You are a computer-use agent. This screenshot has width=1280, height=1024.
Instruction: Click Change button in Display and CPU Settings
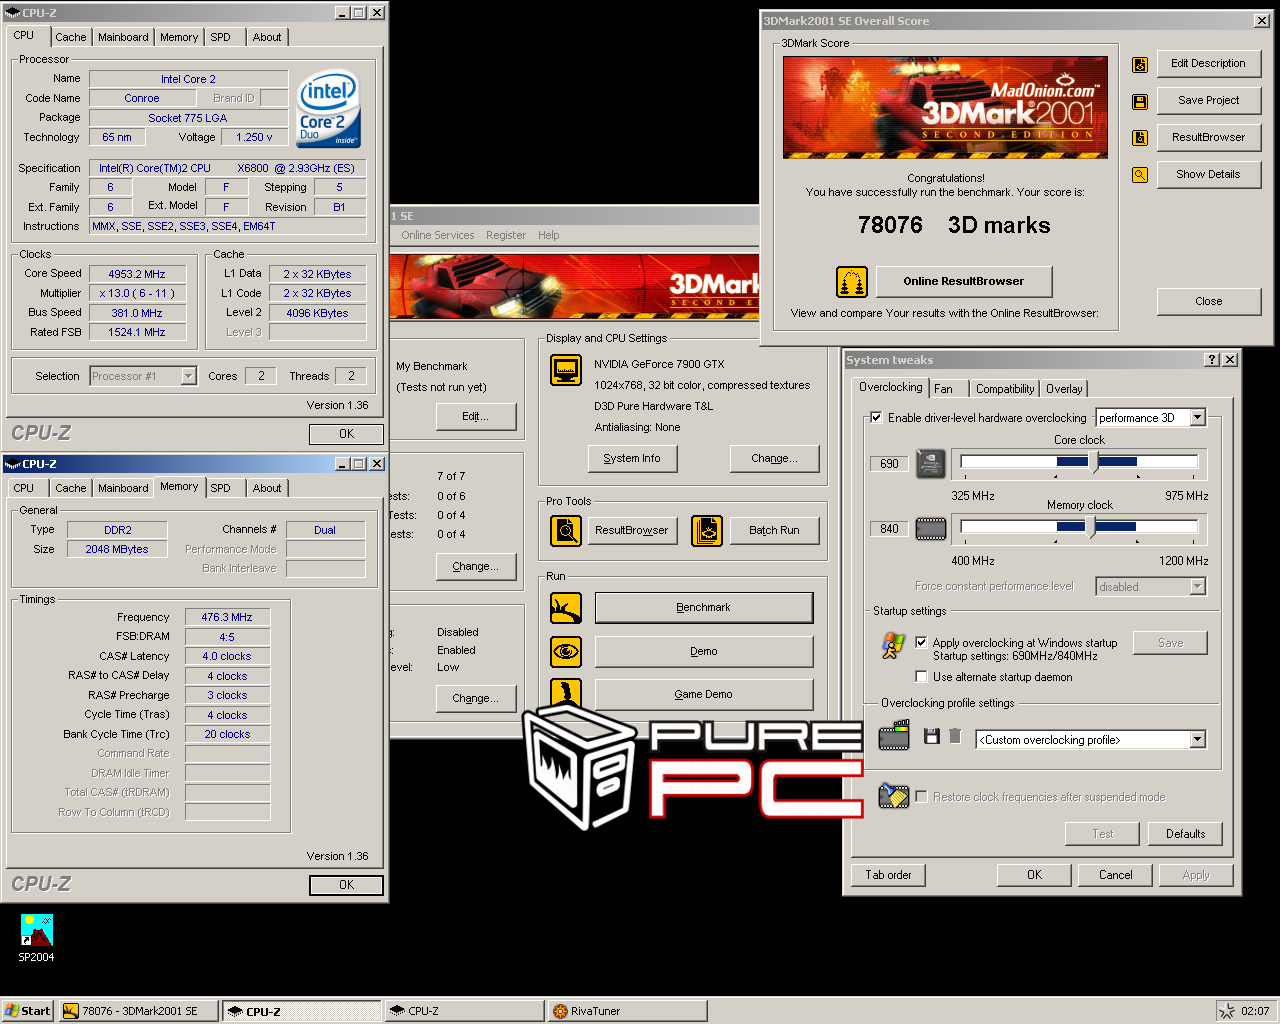coord(775,458)
